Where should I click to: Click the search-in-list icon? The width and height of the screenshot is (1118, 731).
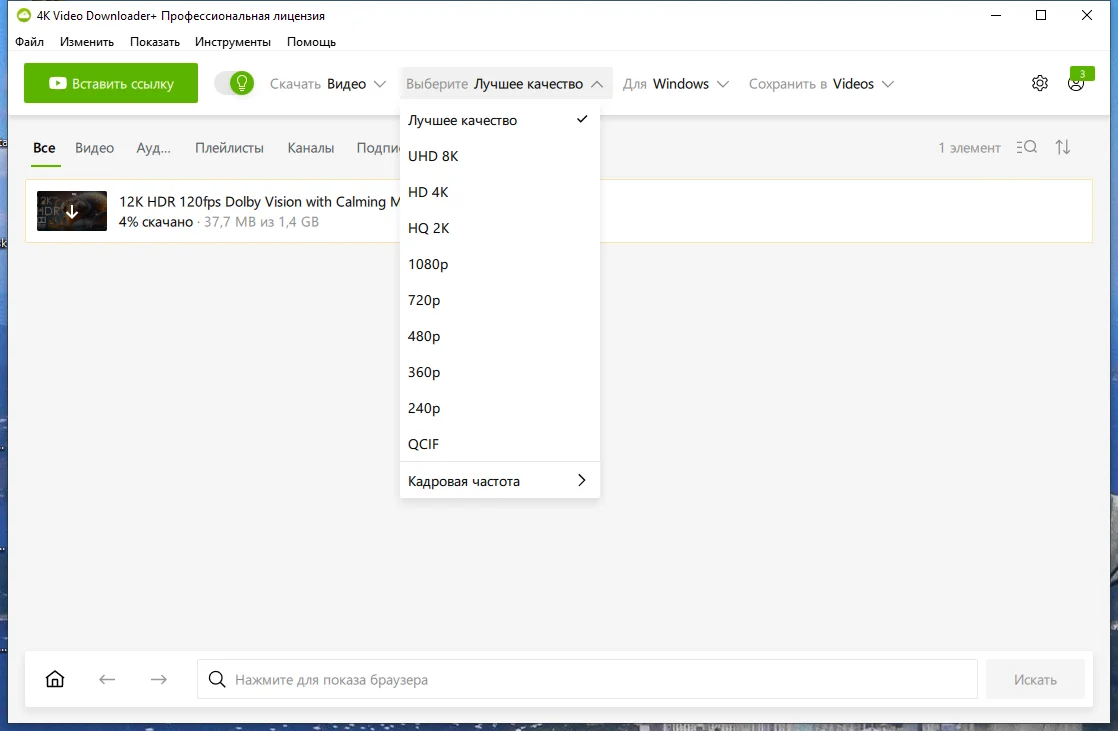[x=1027, y=147]
